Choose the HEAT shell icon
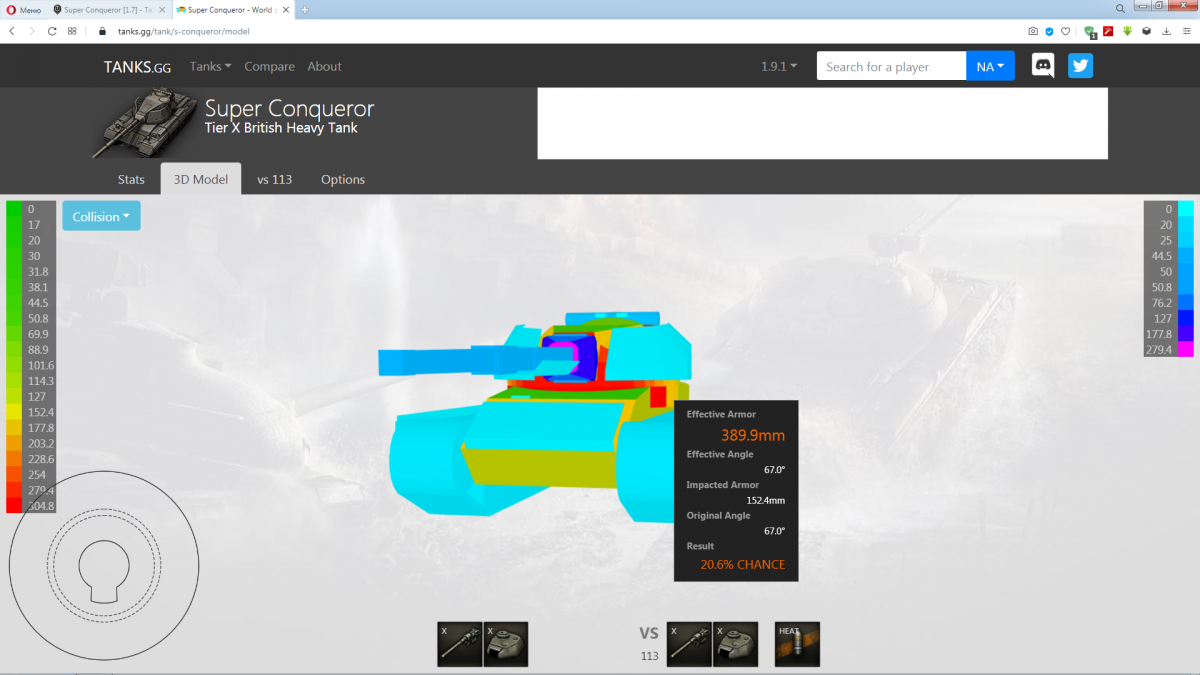This screenshot has height=675, width=1200. pos(797,644)
